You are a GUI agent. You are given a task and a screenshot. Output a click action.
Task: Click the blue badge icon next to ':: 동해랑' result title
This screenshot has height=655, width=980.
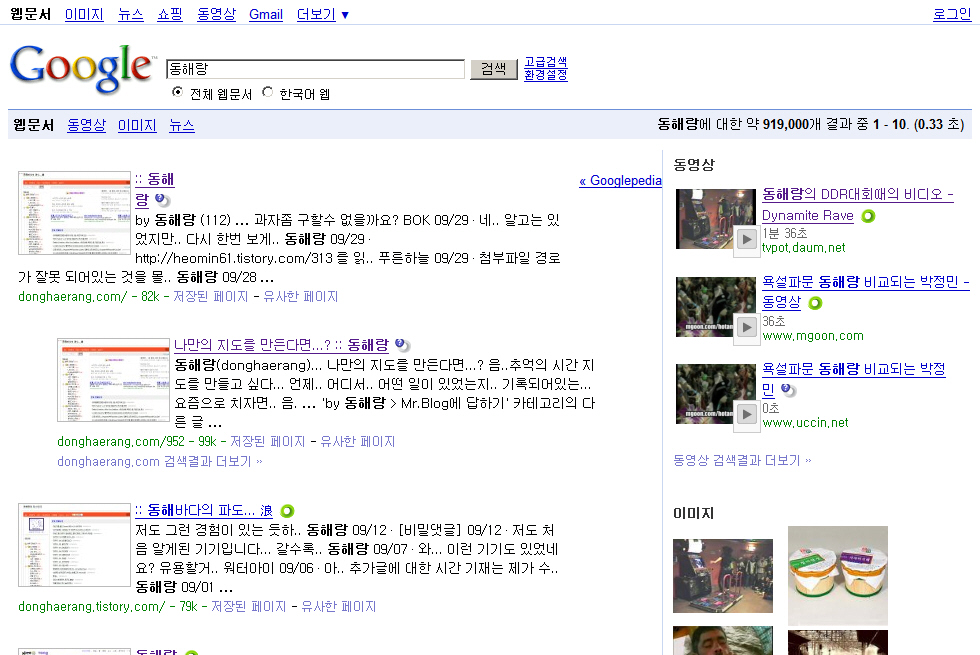pyautogui.click(x=162, y=200)
